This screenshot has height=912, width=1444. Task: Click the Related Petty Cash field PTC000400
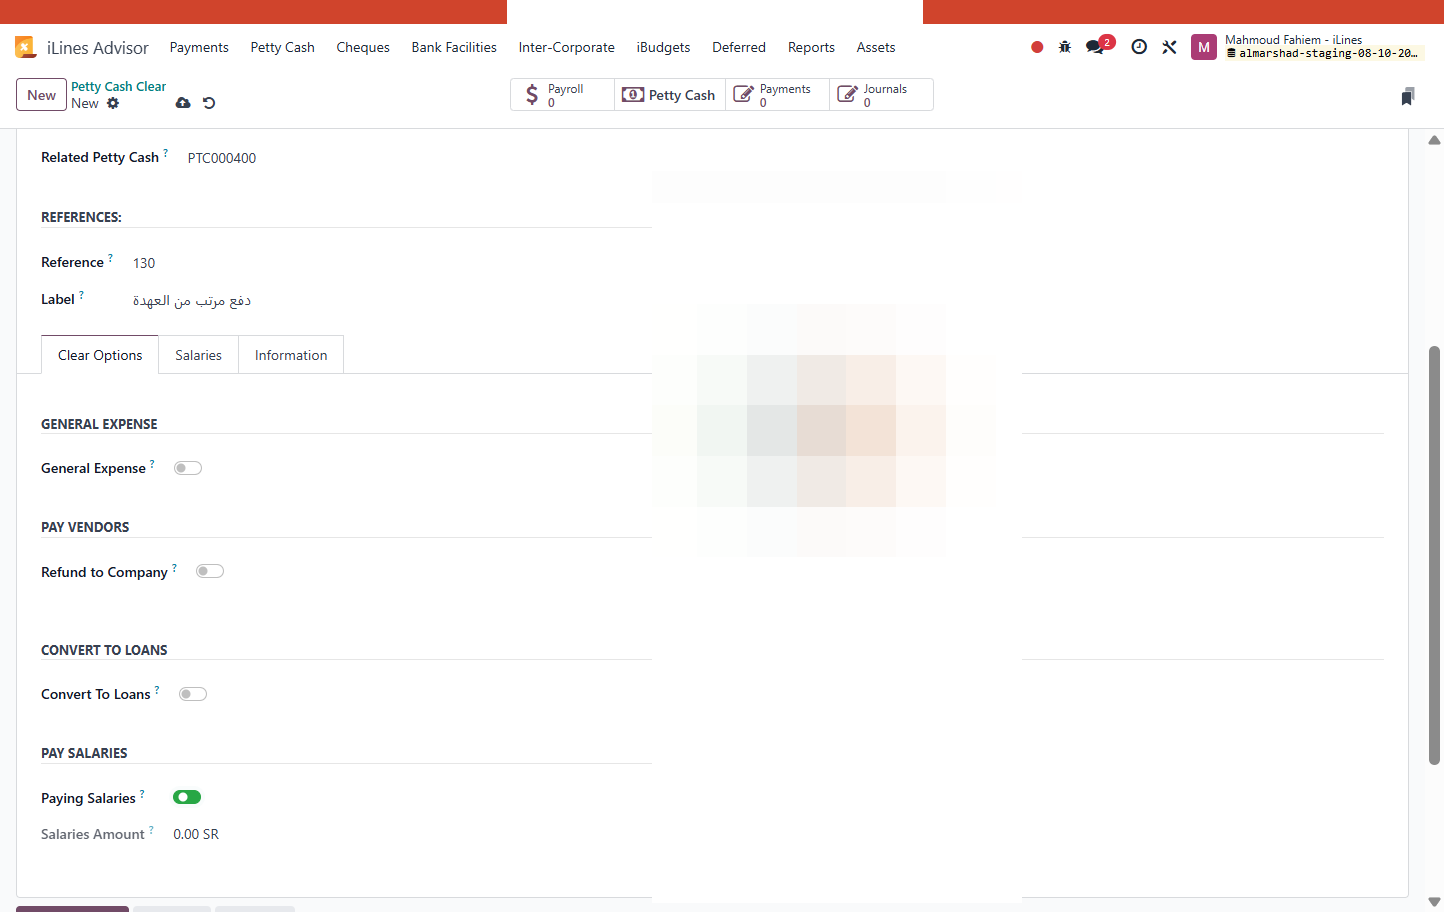click(x=222, y=158)
